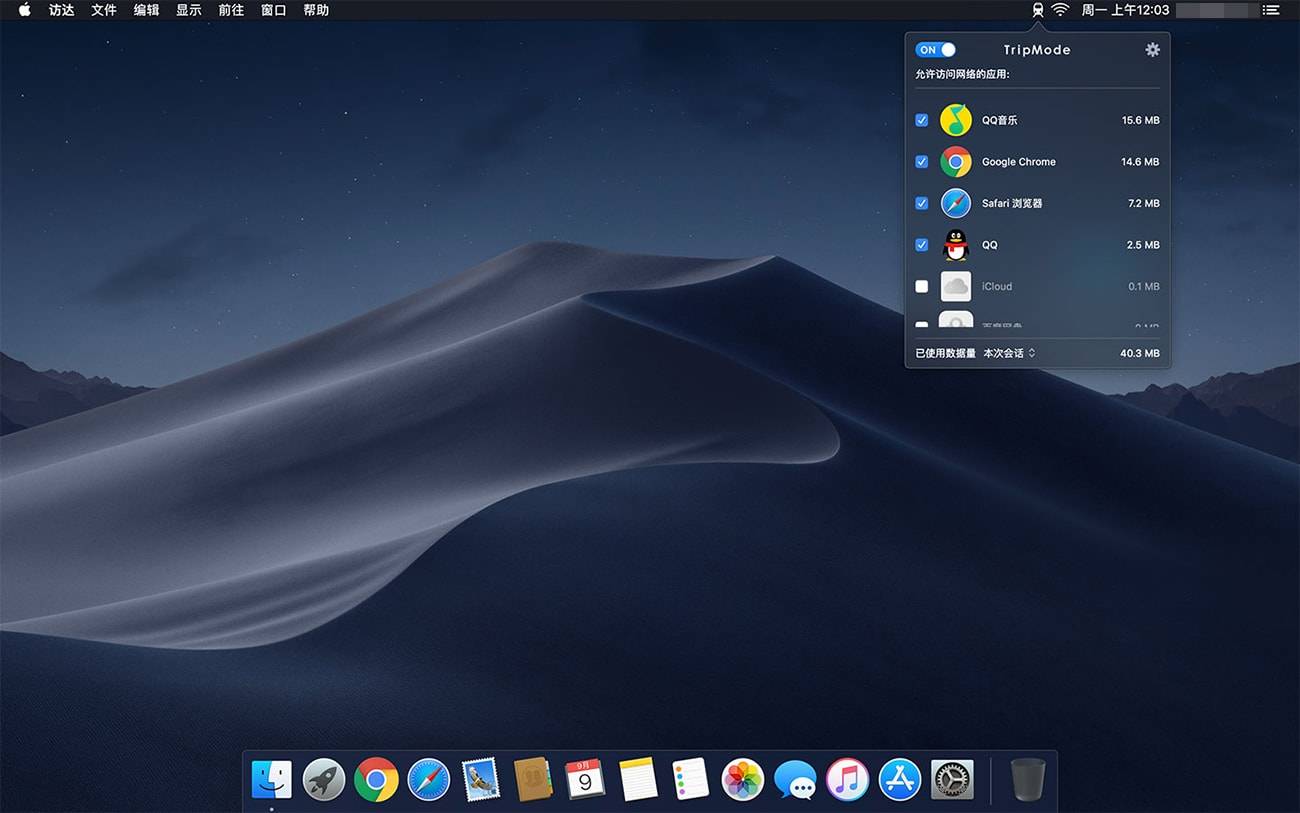This screenshot has height=813, width=1300.
Task: Uncheck QQ音乐 network access checkbox
Action: [922, 120]
